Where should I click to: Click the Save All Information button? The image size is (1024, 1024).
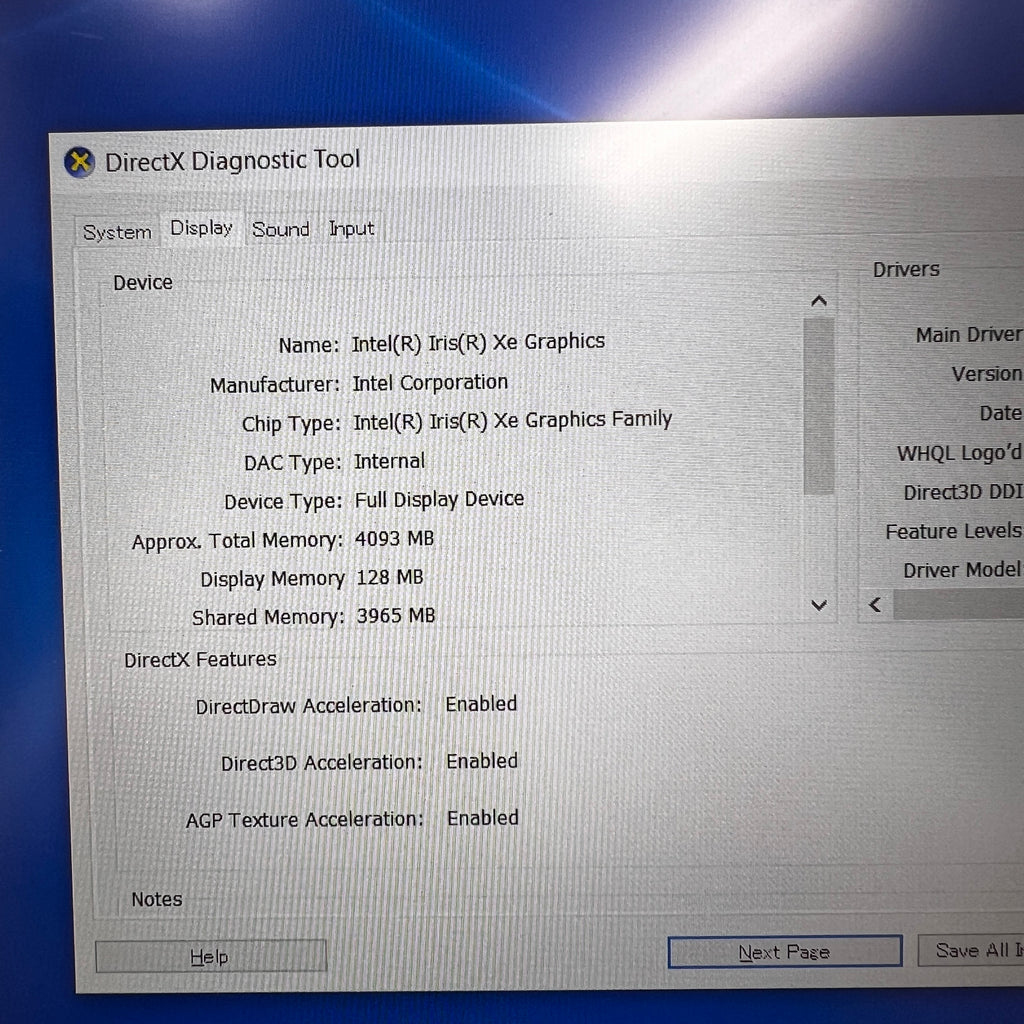coord(971,950)
